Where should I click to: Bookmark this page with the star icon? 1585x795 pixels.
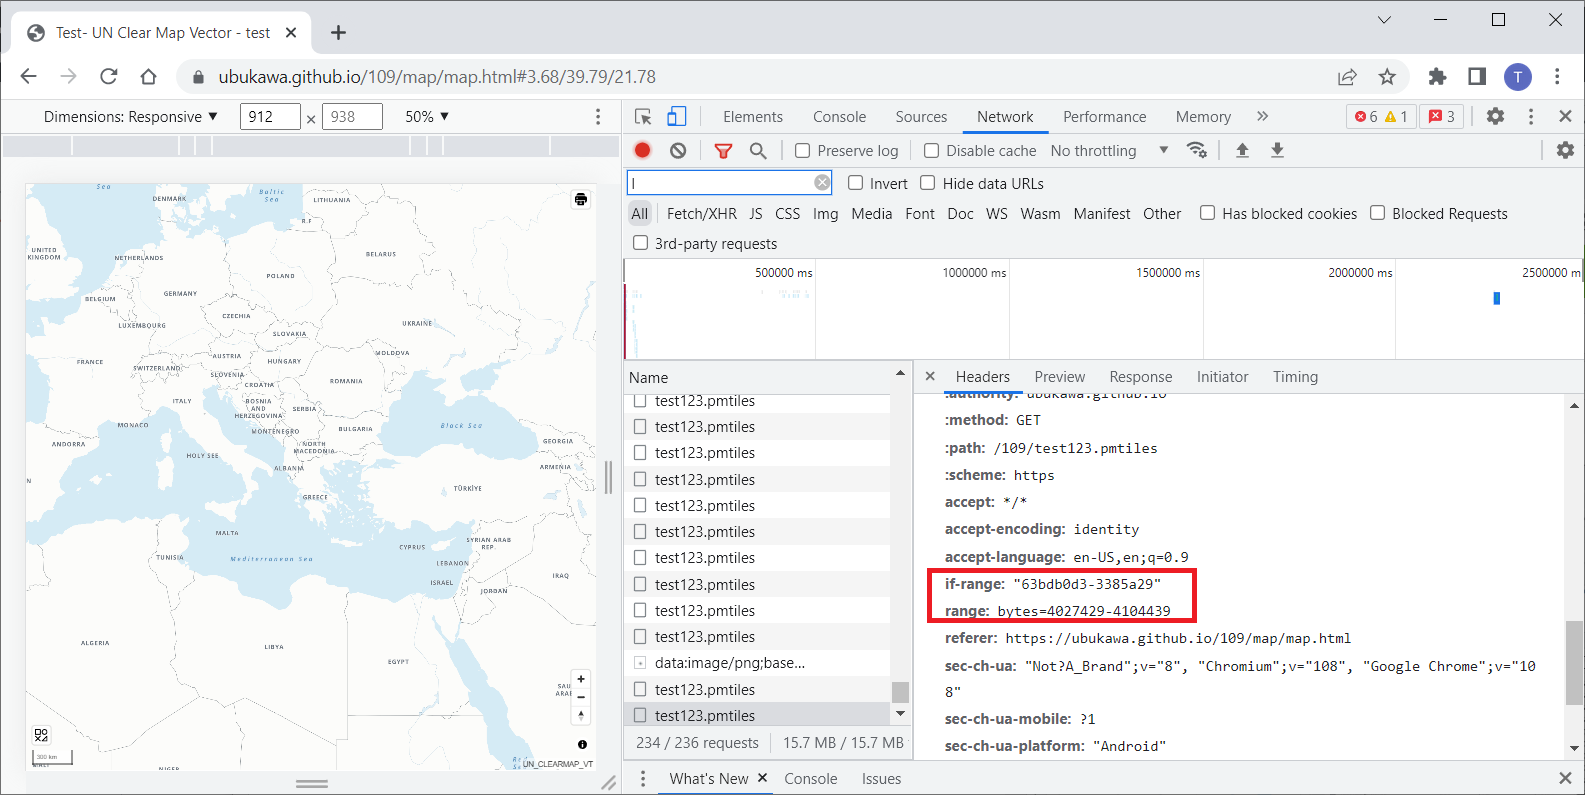[1387, 77]
